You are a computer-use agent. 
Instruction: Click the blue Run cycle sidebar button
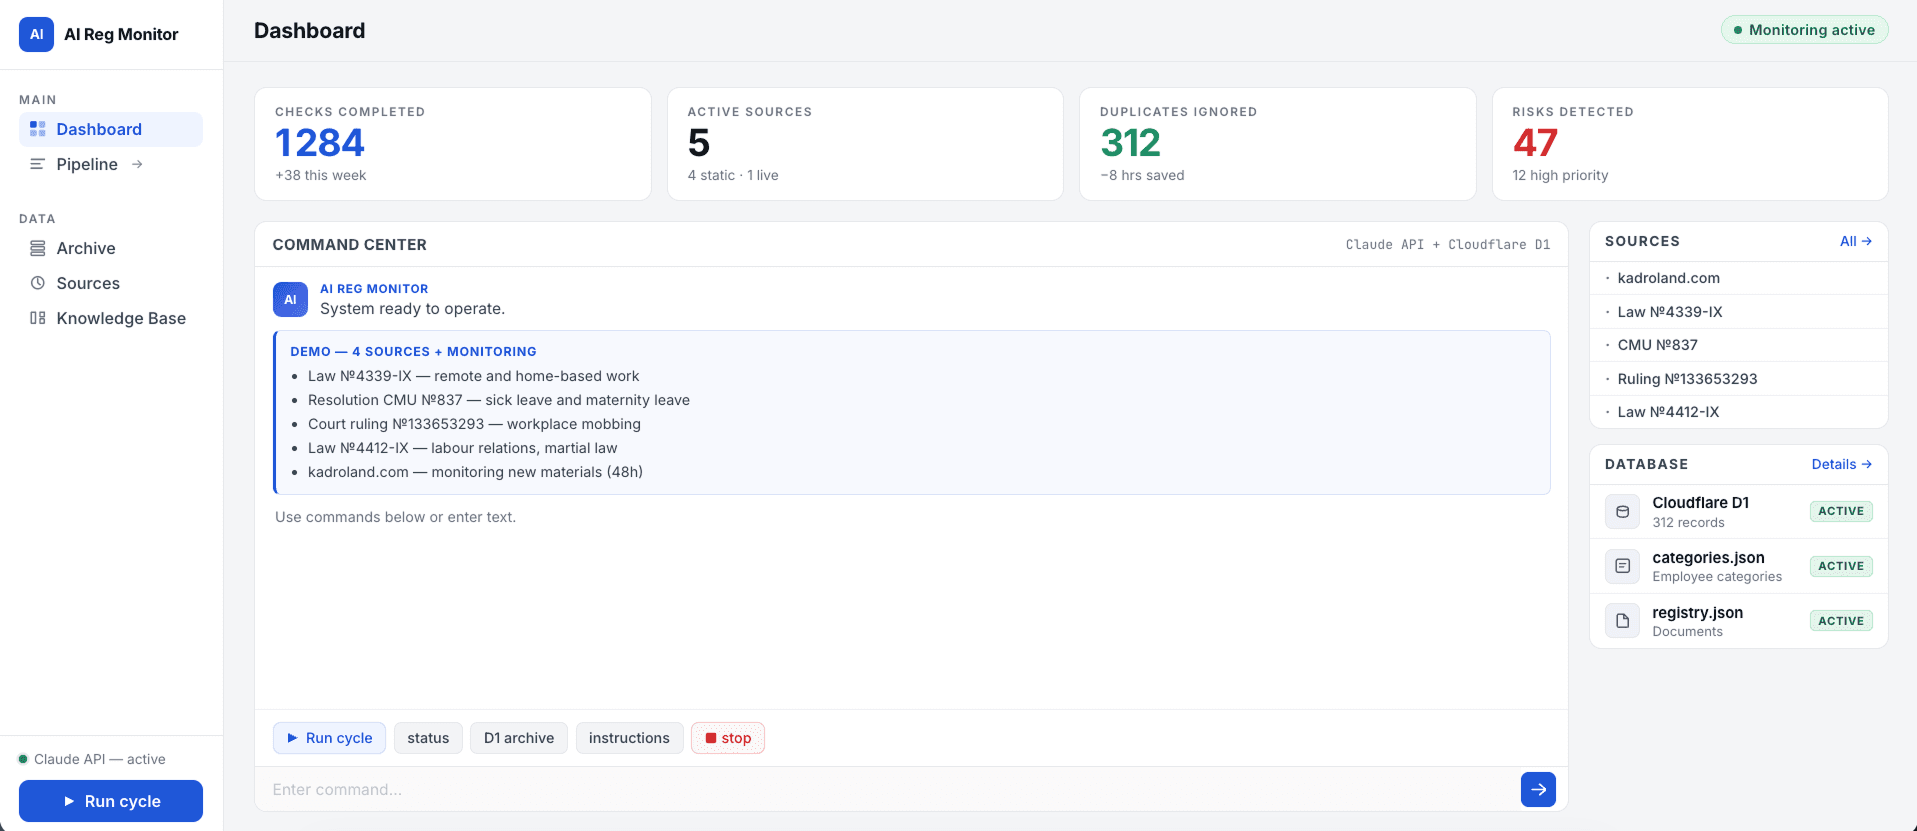111,801
